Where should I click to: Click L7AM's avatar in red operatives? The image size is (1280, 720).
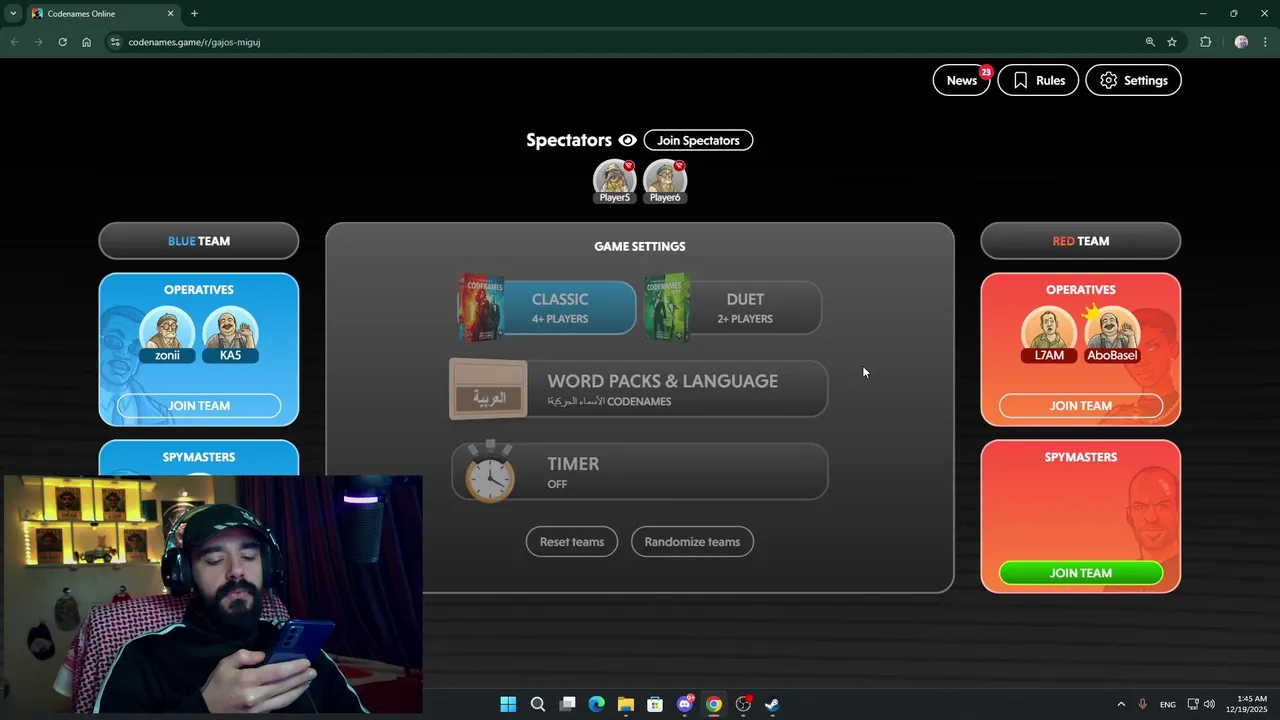pos(1049,333)
